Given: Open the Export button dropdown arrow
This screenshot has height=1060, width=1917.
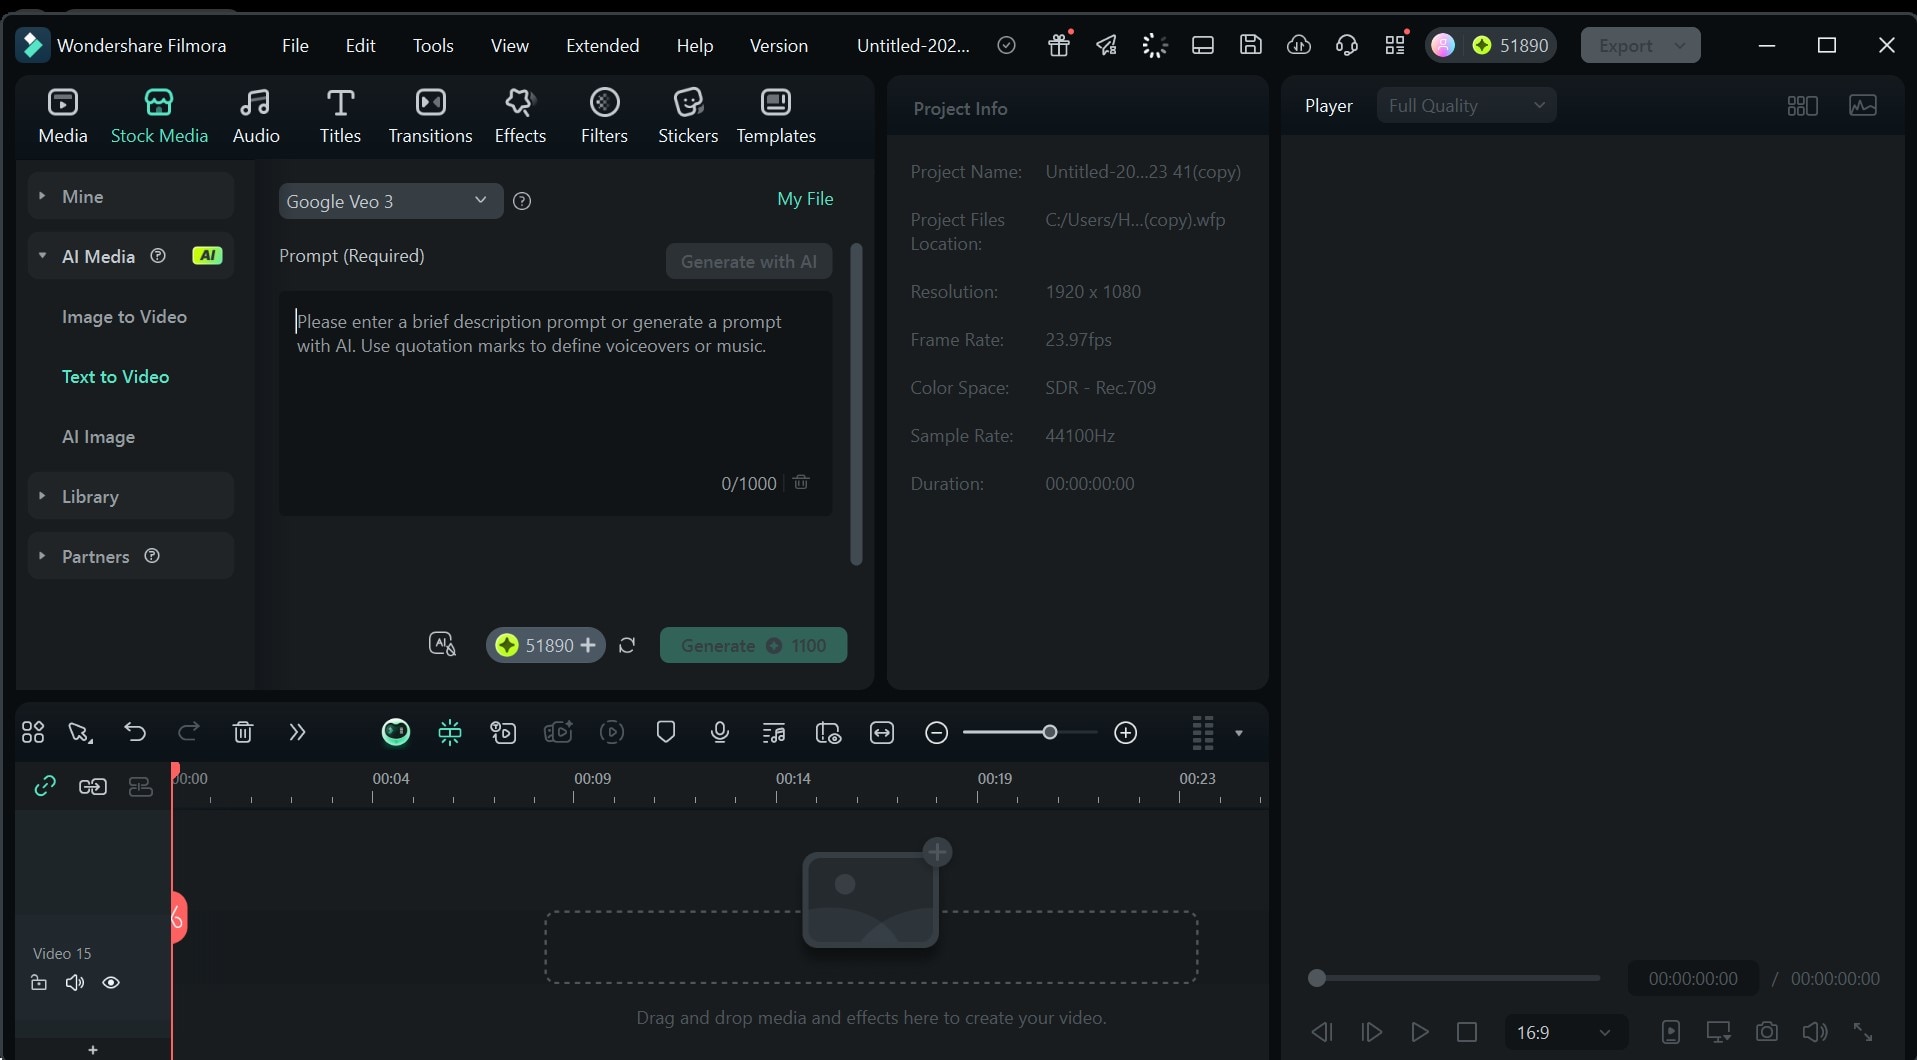Looking at the screenshot, I should [1680, 45].
